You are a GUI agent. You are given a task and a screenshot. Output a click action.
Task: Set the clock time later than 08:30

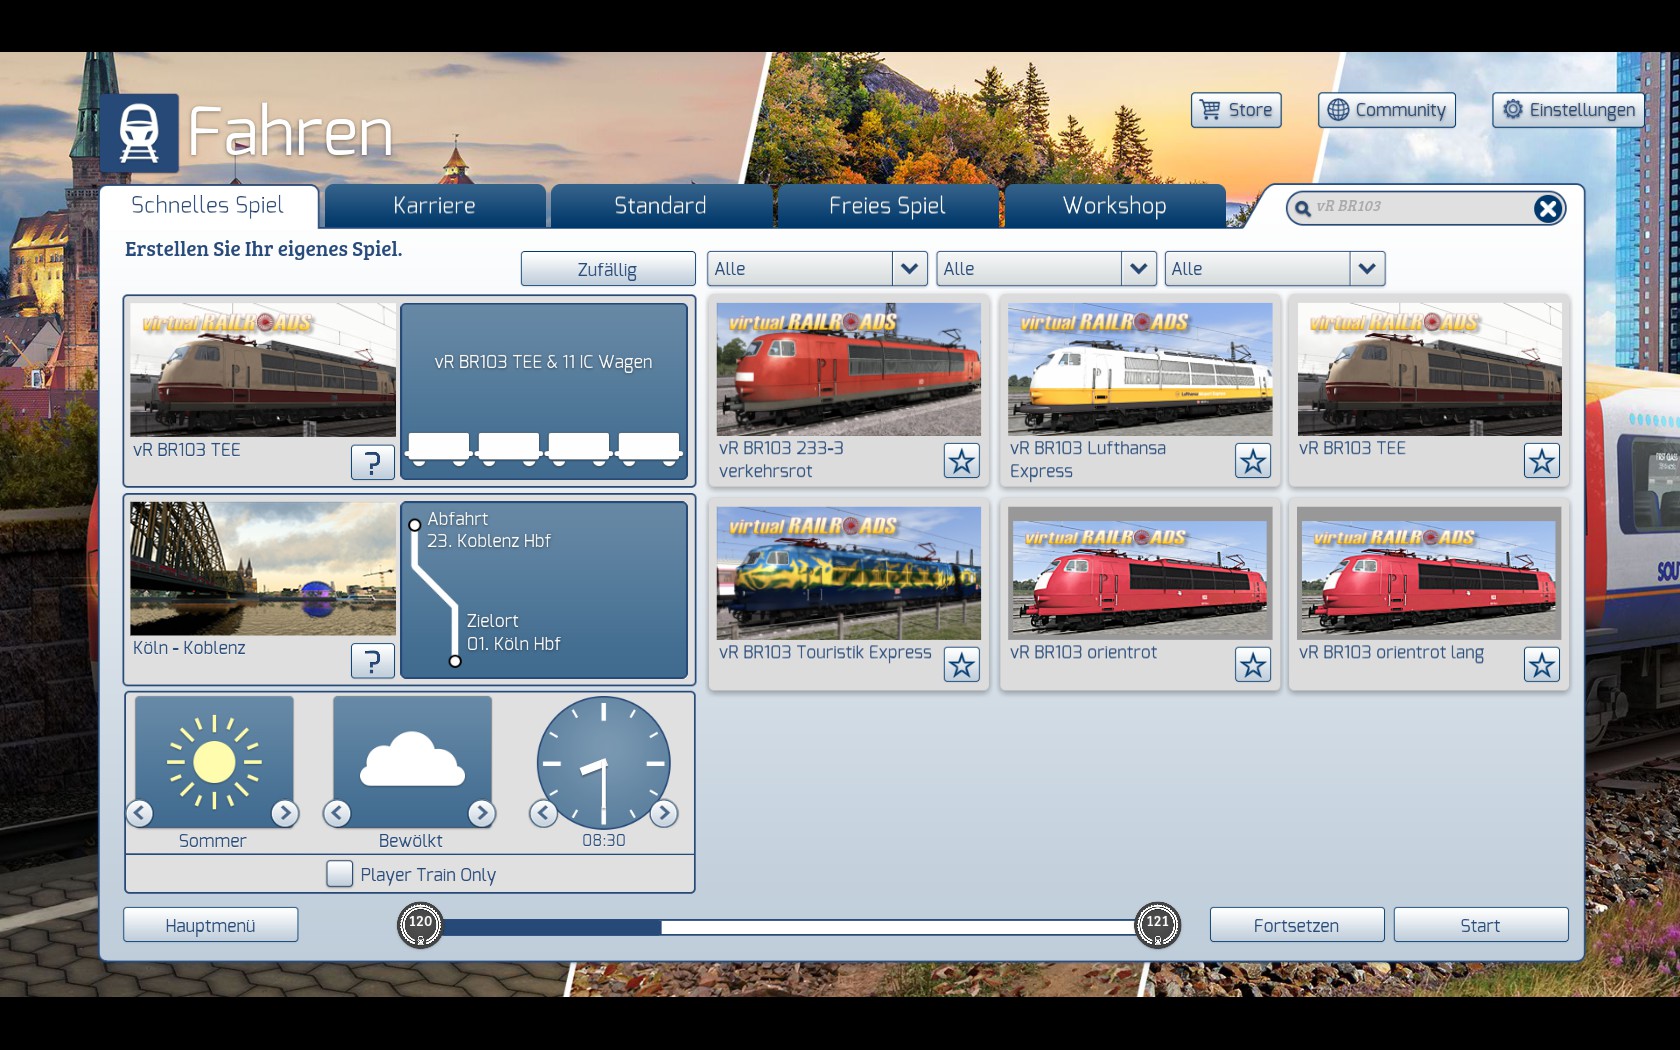tap(664, 813)
